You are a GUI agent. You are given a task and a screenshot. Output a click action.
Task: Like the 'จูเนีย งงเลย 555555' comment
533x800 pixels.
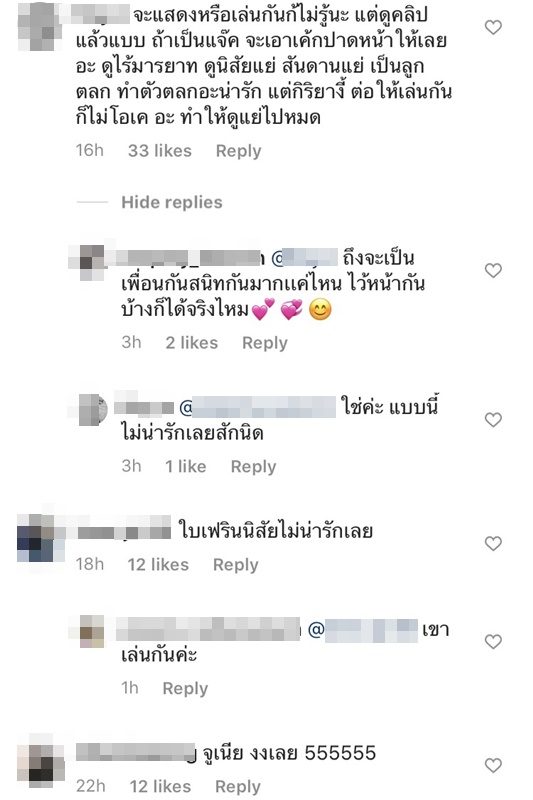tap(493, 765)
